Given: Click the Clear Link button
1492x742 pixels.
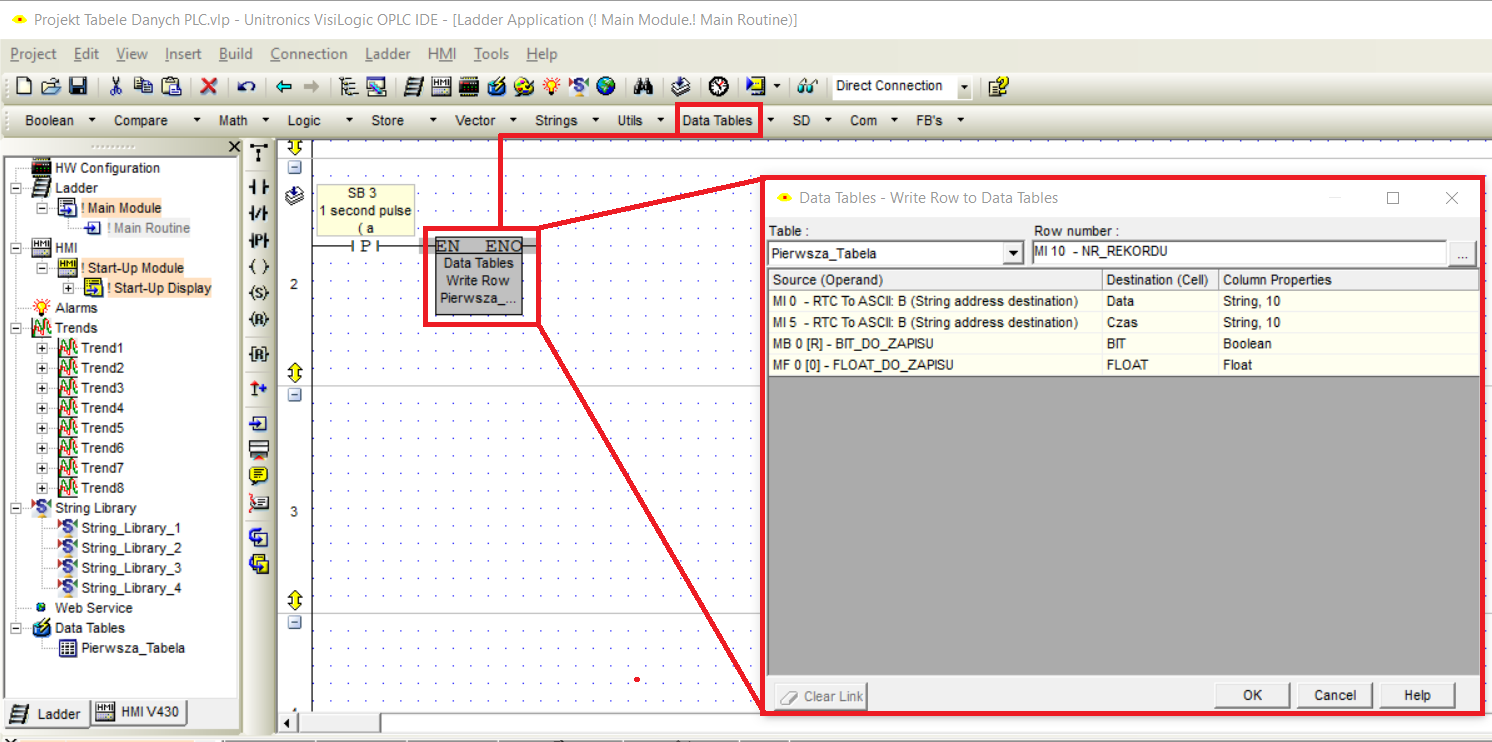Looking at the screenshot, I should tap(821, 696).
